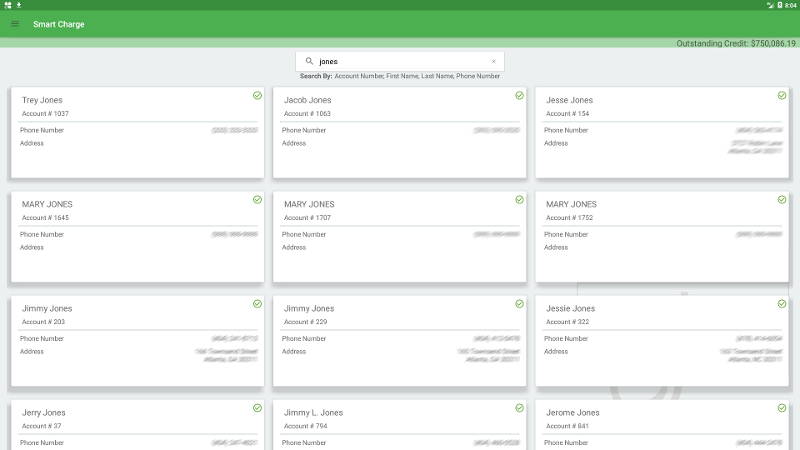Viewport: 800px width, 450px height.
Task: Focus the search box containing "jones"
Action: [x=399, y=61]
